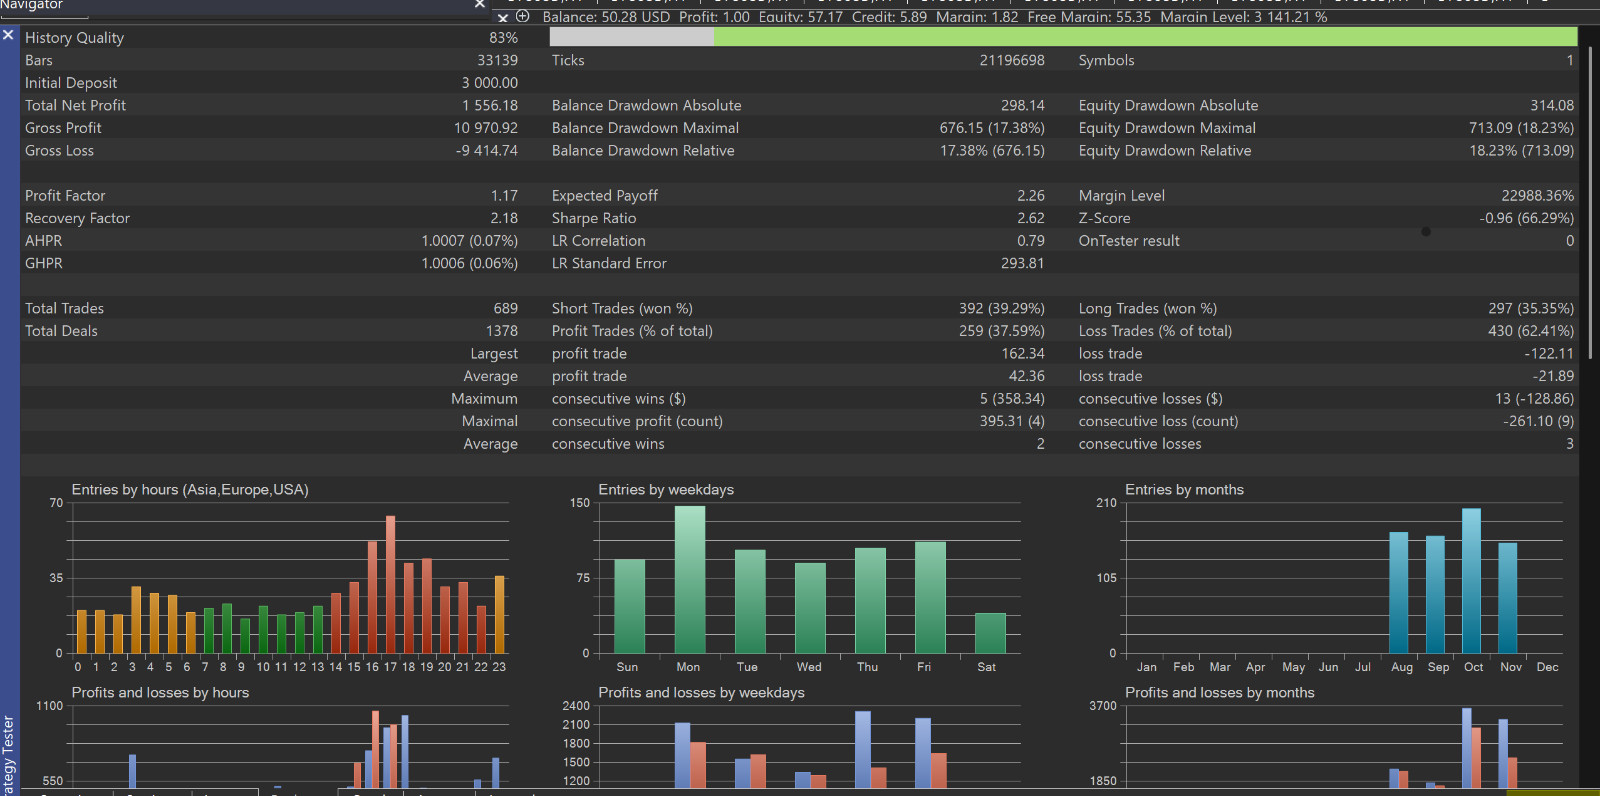Click Short Trades (won %) value 392 (39.29%)
The height and width of the screenshot is (796, 1600).
[x=1001, y=309]
